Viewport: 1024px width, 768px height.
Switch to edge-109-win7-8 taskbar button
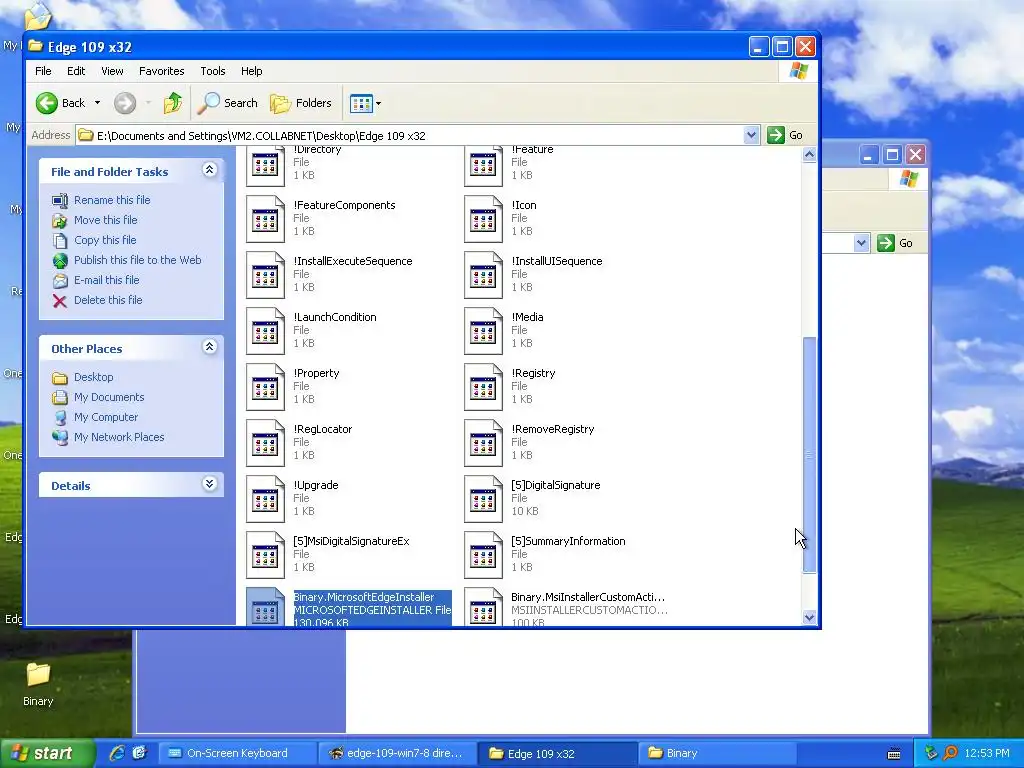(x=397, y=753)
